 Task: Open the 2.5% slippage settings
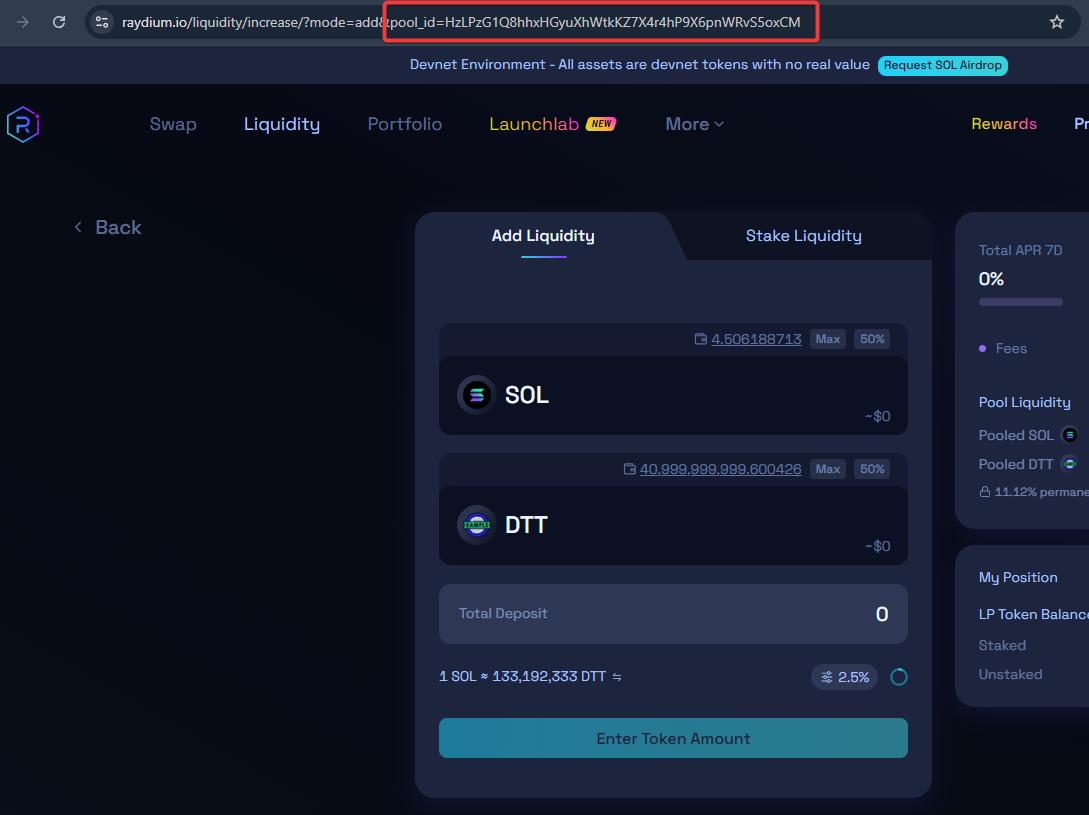[x=845, y=677]
